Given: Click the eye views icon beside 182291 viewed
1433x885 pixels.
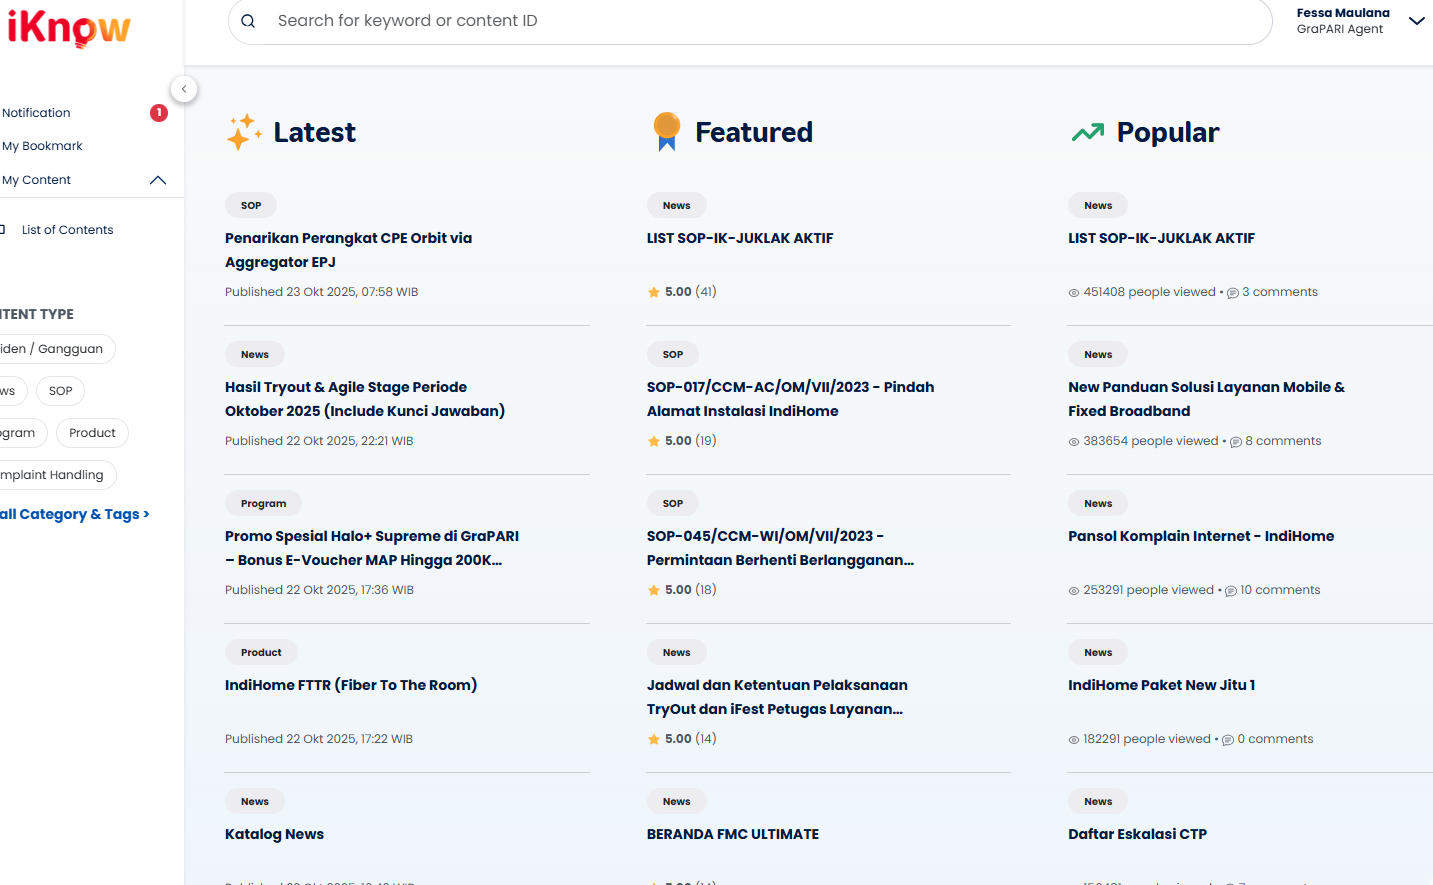Looking at the screenshot, I should pyautogui.click(x=1074, y=740).
